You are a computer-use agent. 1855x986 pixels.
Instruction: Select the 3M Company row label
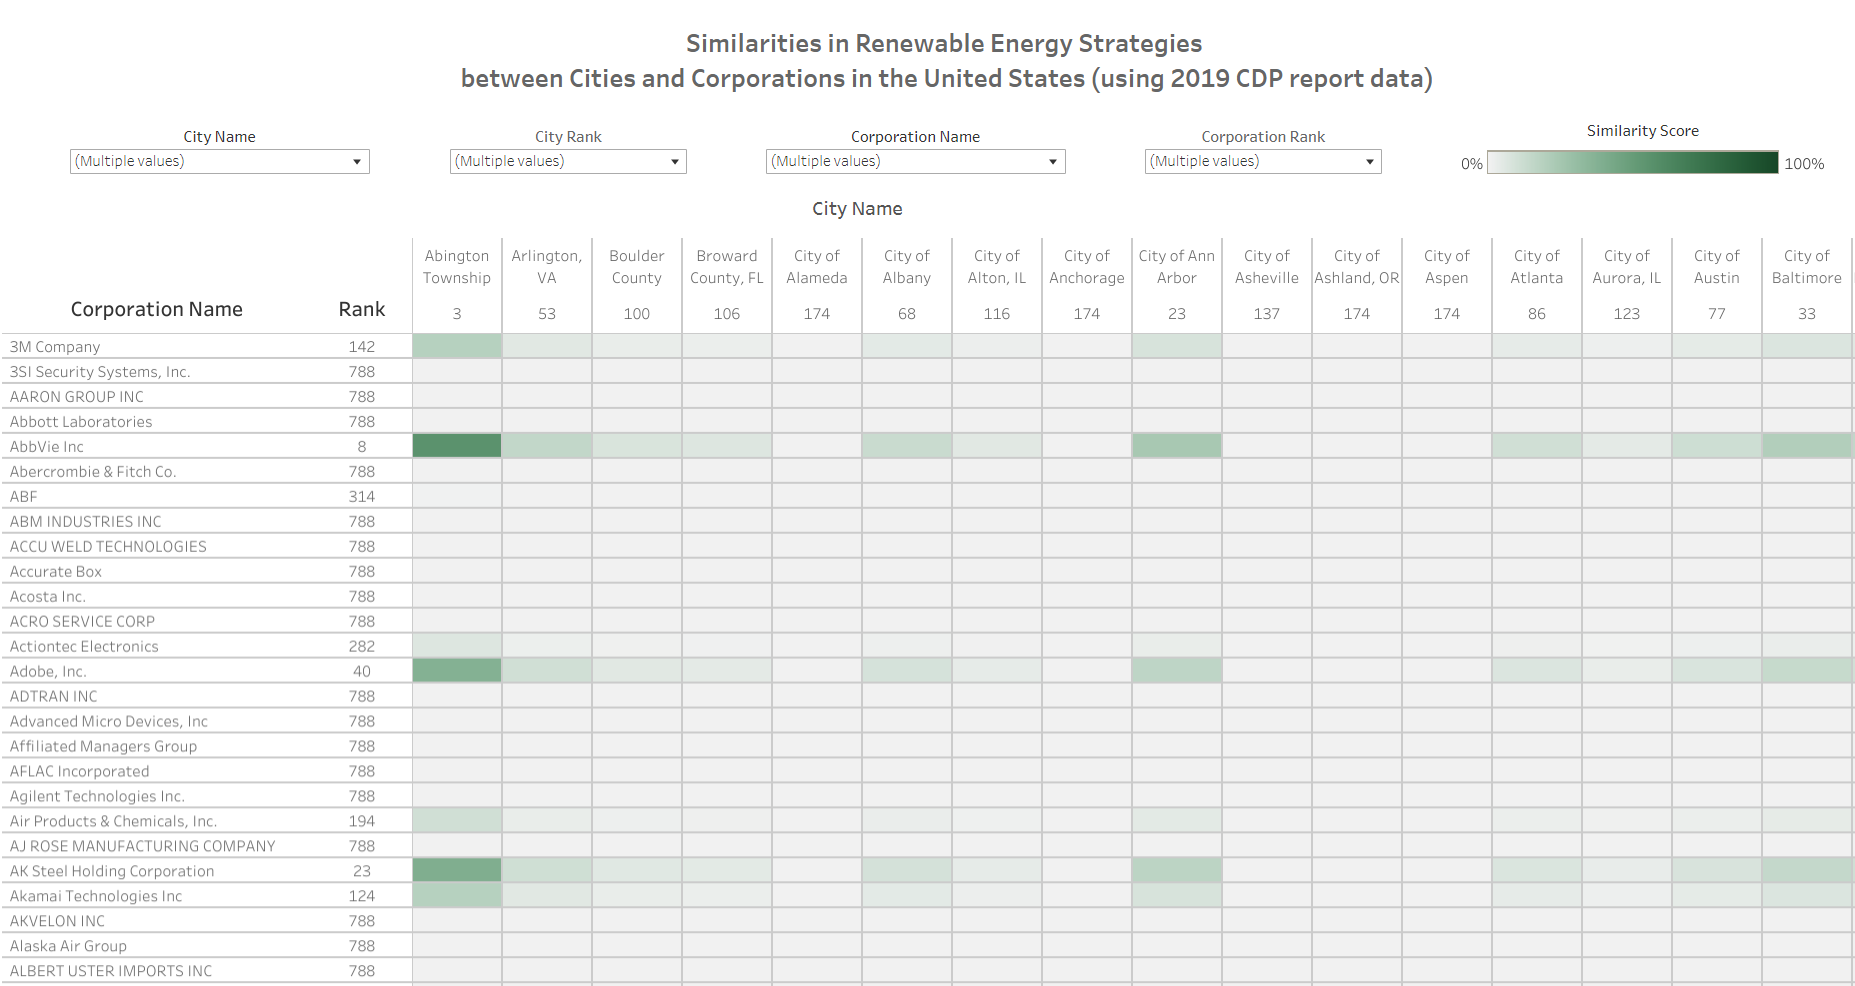tap(55, 346)
